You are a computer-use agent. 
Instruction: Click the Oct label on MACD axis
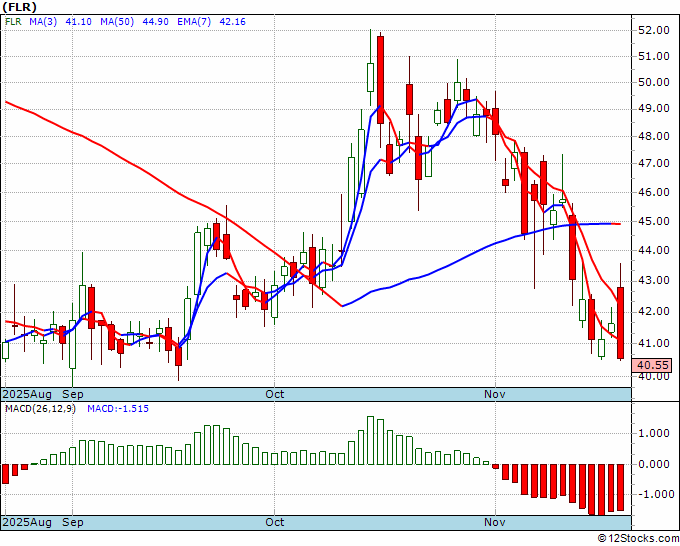(275, 522)
